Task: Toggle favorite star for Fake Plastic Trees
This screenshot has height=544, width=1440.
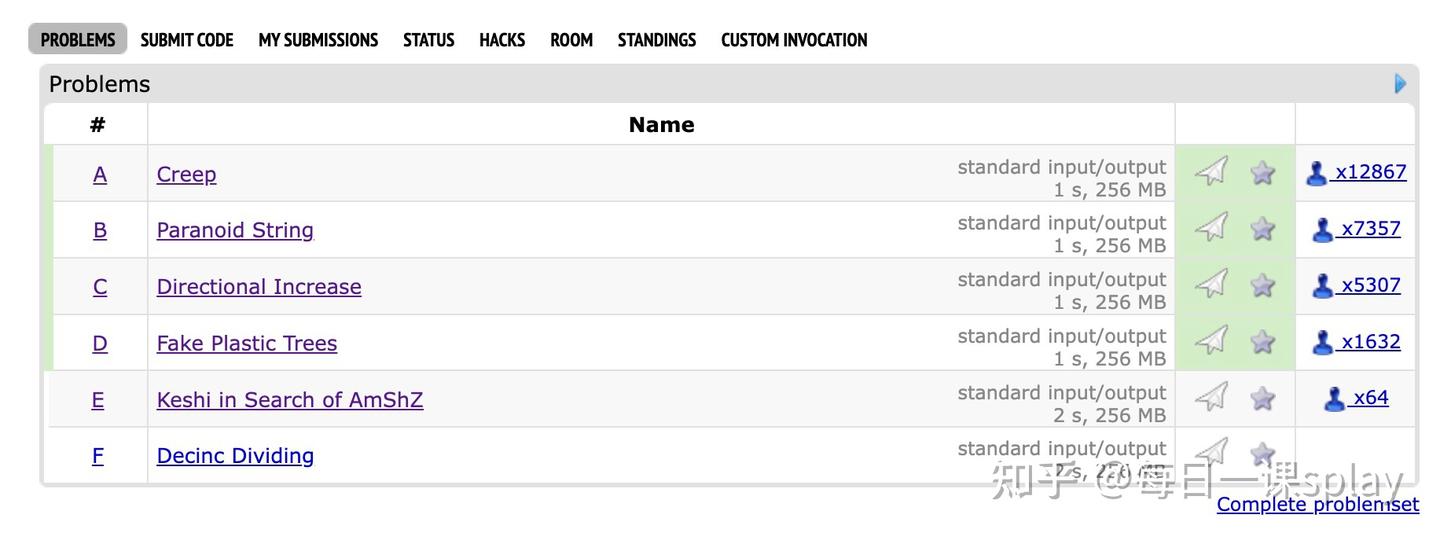Action: (x=1263, y=342)
